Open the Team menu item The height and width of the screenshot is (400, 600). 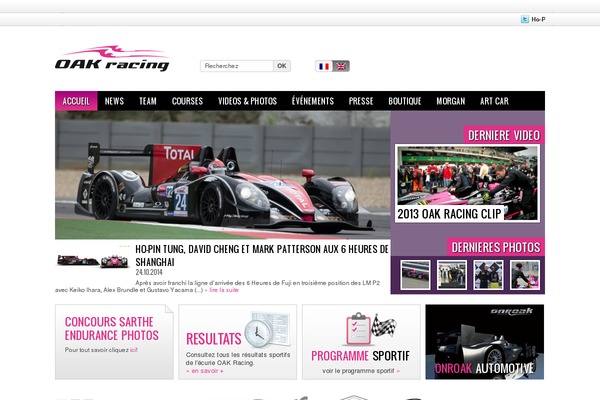[x=148, y=101]
